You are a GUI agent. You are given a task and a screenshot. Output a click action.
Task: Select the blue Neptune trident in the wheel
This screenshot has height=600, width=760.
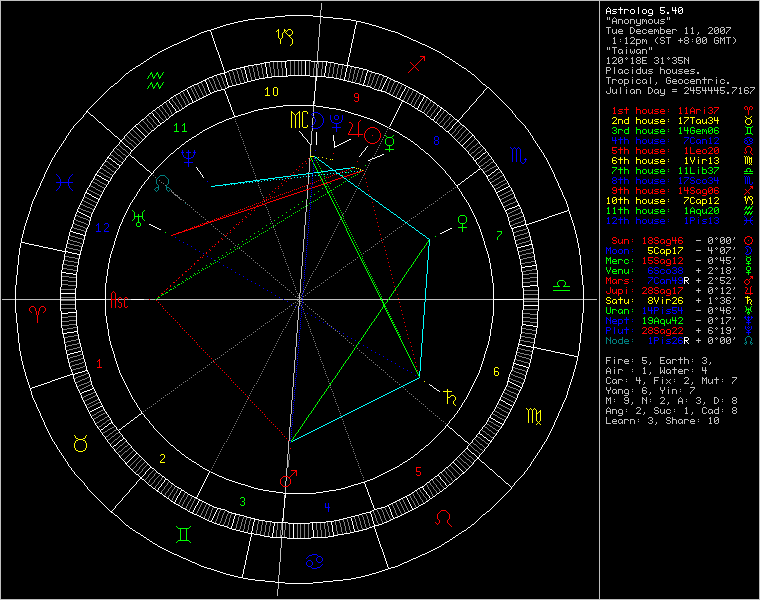pyautogui.click(x=189, y=158)
